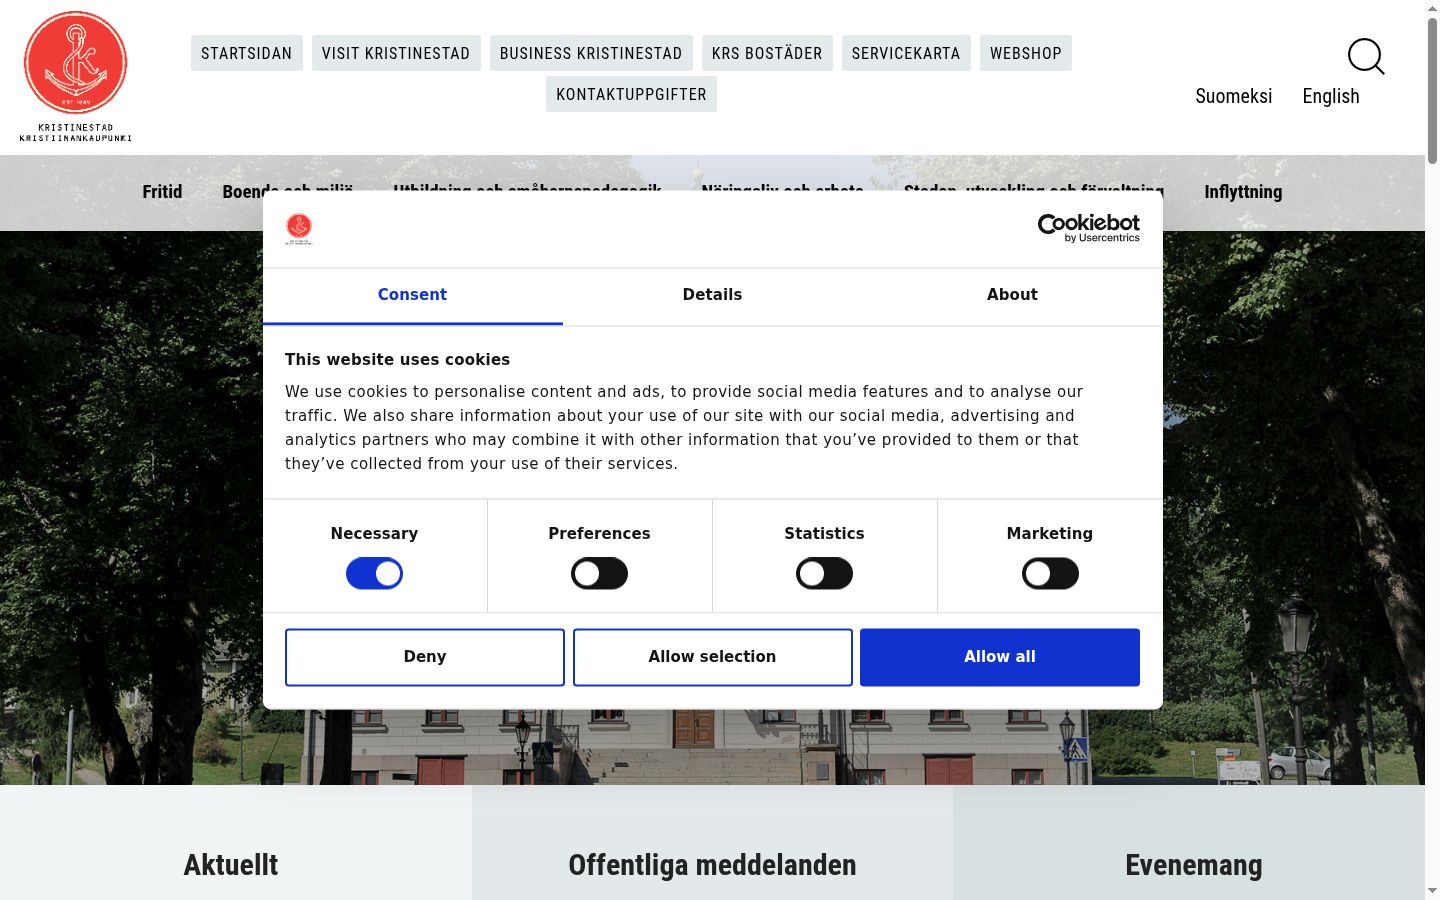The image size is (1440, 900).
Task: Open Business Kristinestad link
Action: point(591,53)
